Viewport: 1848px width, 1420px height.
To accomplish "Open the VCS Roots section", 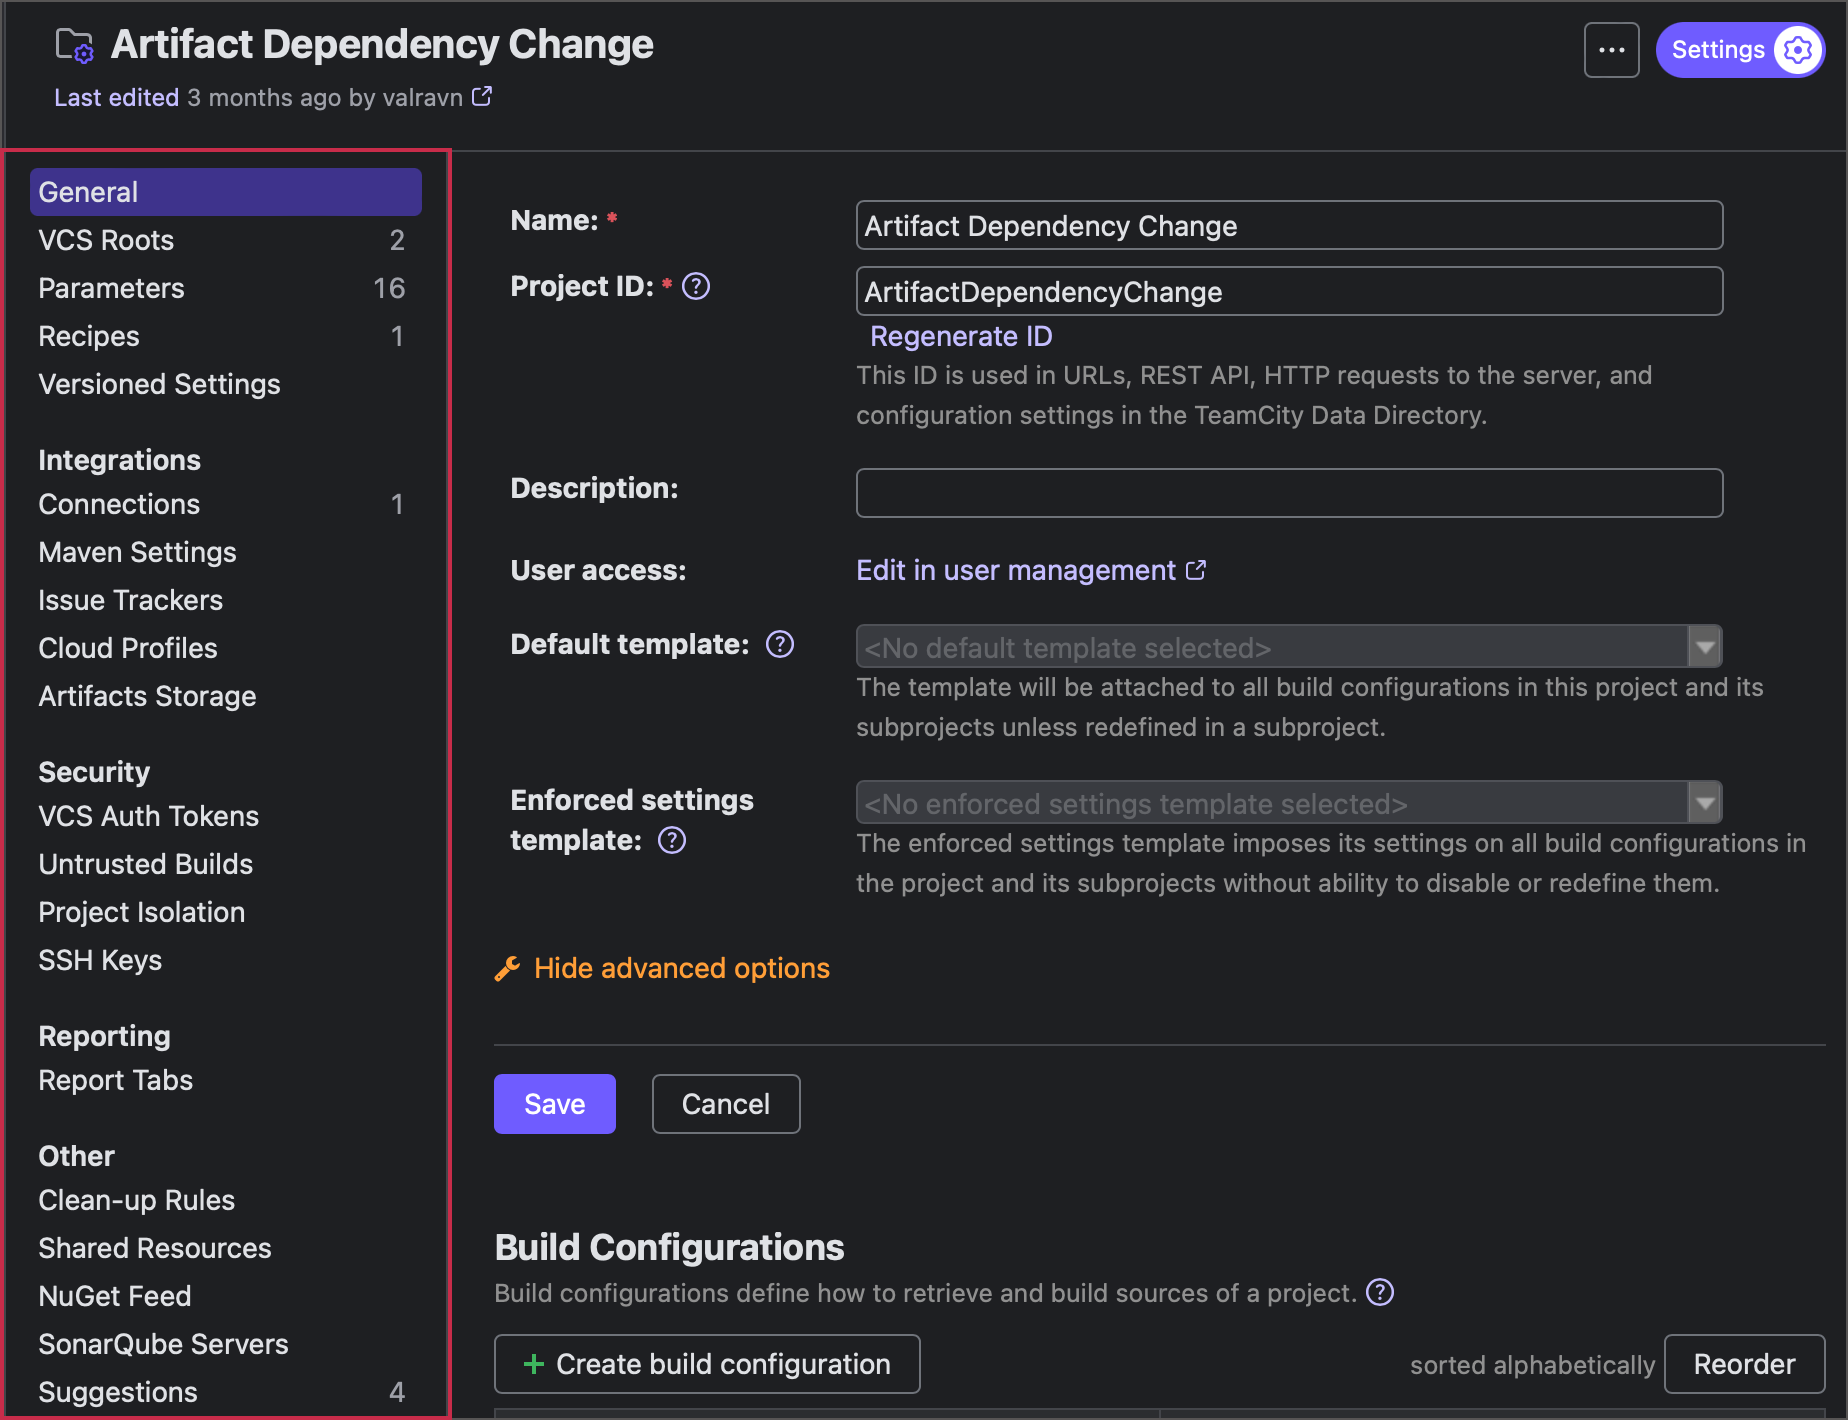I will click(x=106, y=240).
